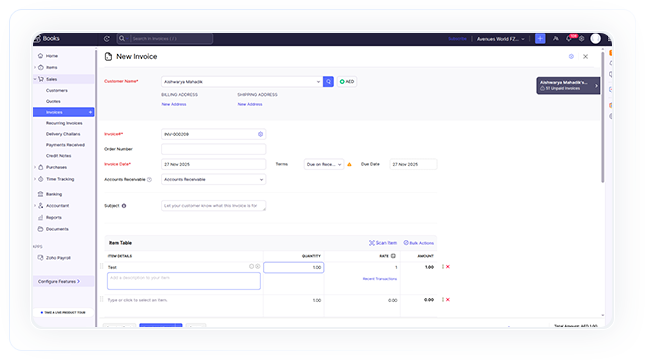Open Delivery Challans menu item

pos(63,134)
